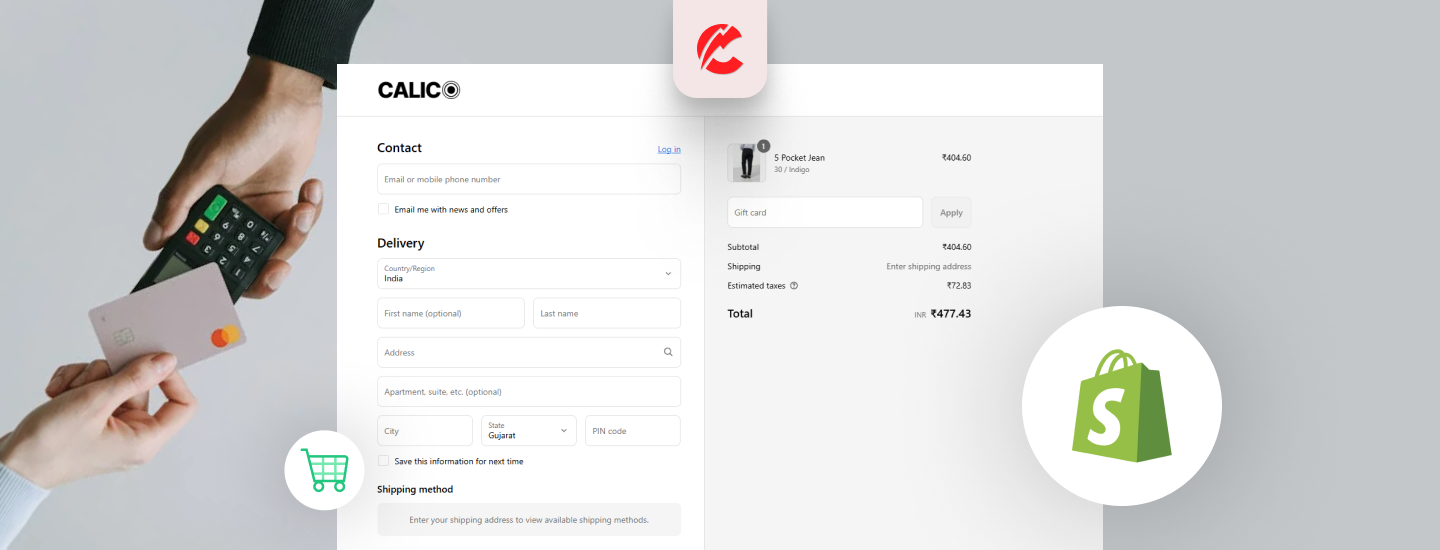
Task: Click the Last name field
Action: click(607, 313)
